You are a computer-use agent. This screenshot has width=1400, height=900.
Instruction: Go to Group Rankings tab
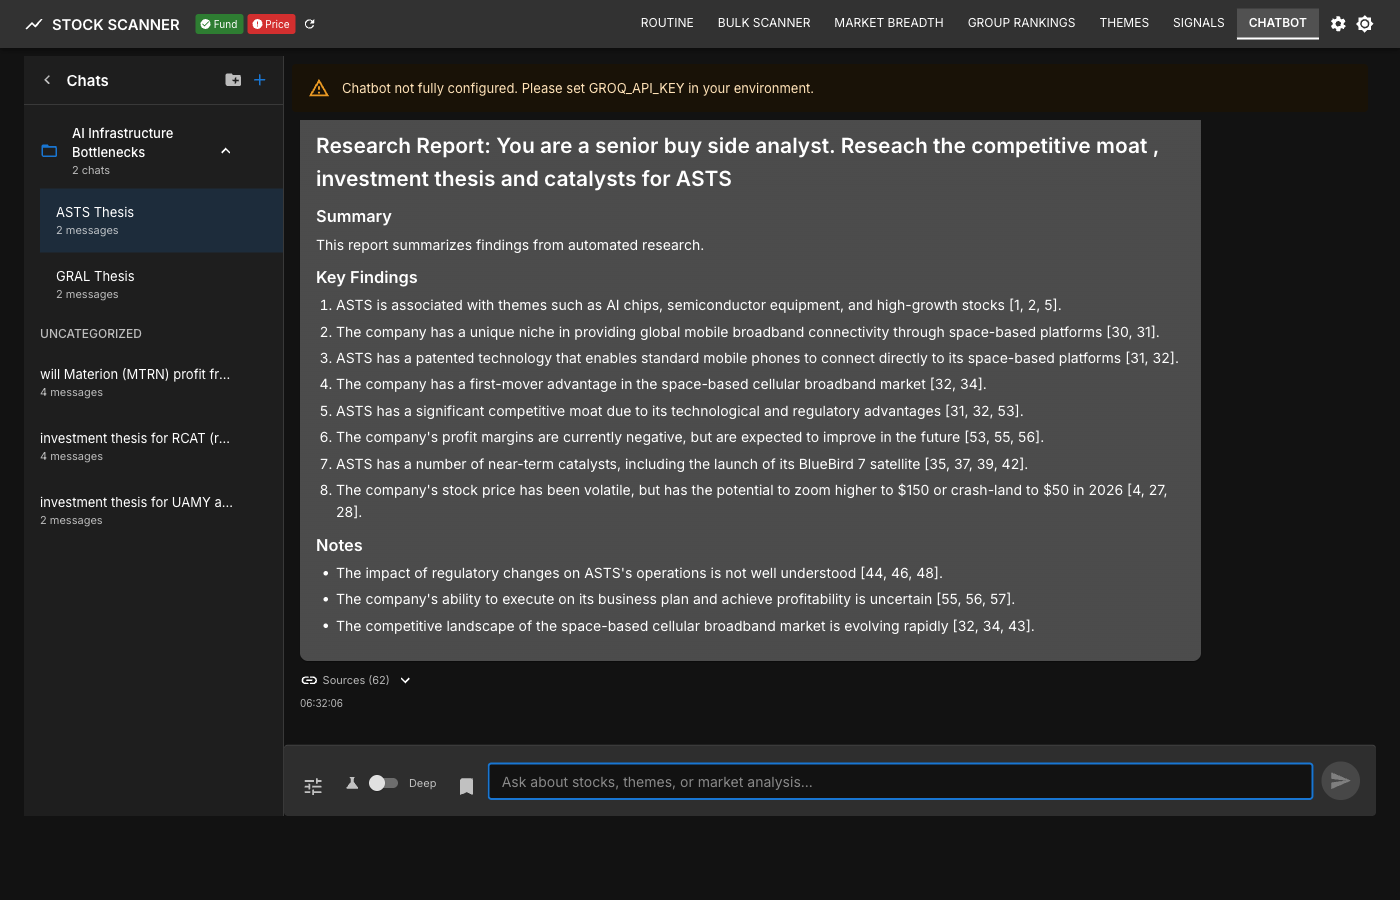click(x=1021, y=23)
